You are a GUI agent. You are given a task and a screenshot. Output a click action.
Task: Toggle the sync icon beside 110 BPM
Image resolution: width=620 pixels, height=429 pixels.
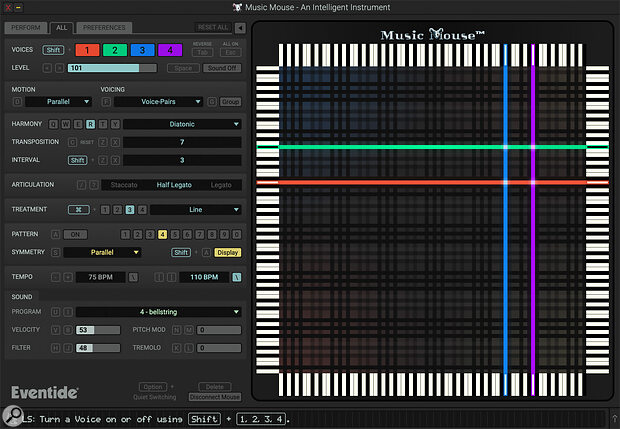click(x=236, y=277)
